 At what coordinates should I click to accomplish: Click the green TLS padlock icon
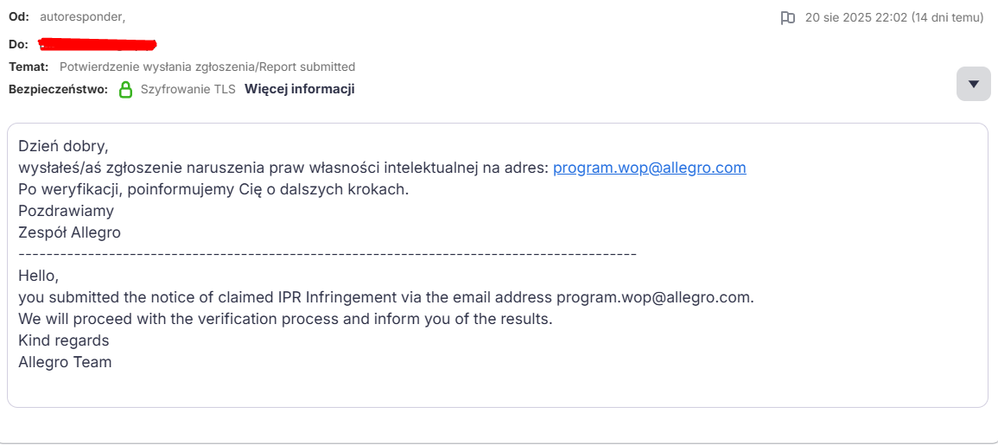click(x=126, y=89)
